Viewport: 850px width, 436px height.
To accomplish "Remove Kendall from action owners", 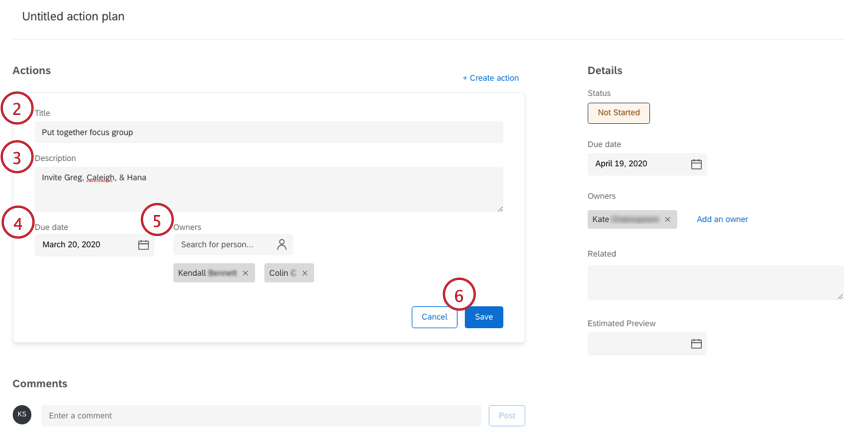I will click(x=246, y=273).
